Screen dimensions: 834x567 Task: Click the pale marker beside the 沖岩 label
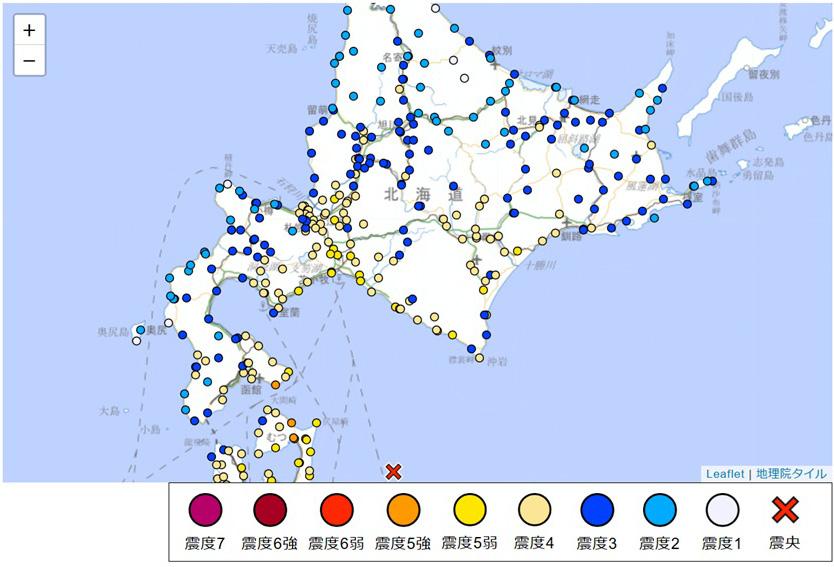click(479, 358)
